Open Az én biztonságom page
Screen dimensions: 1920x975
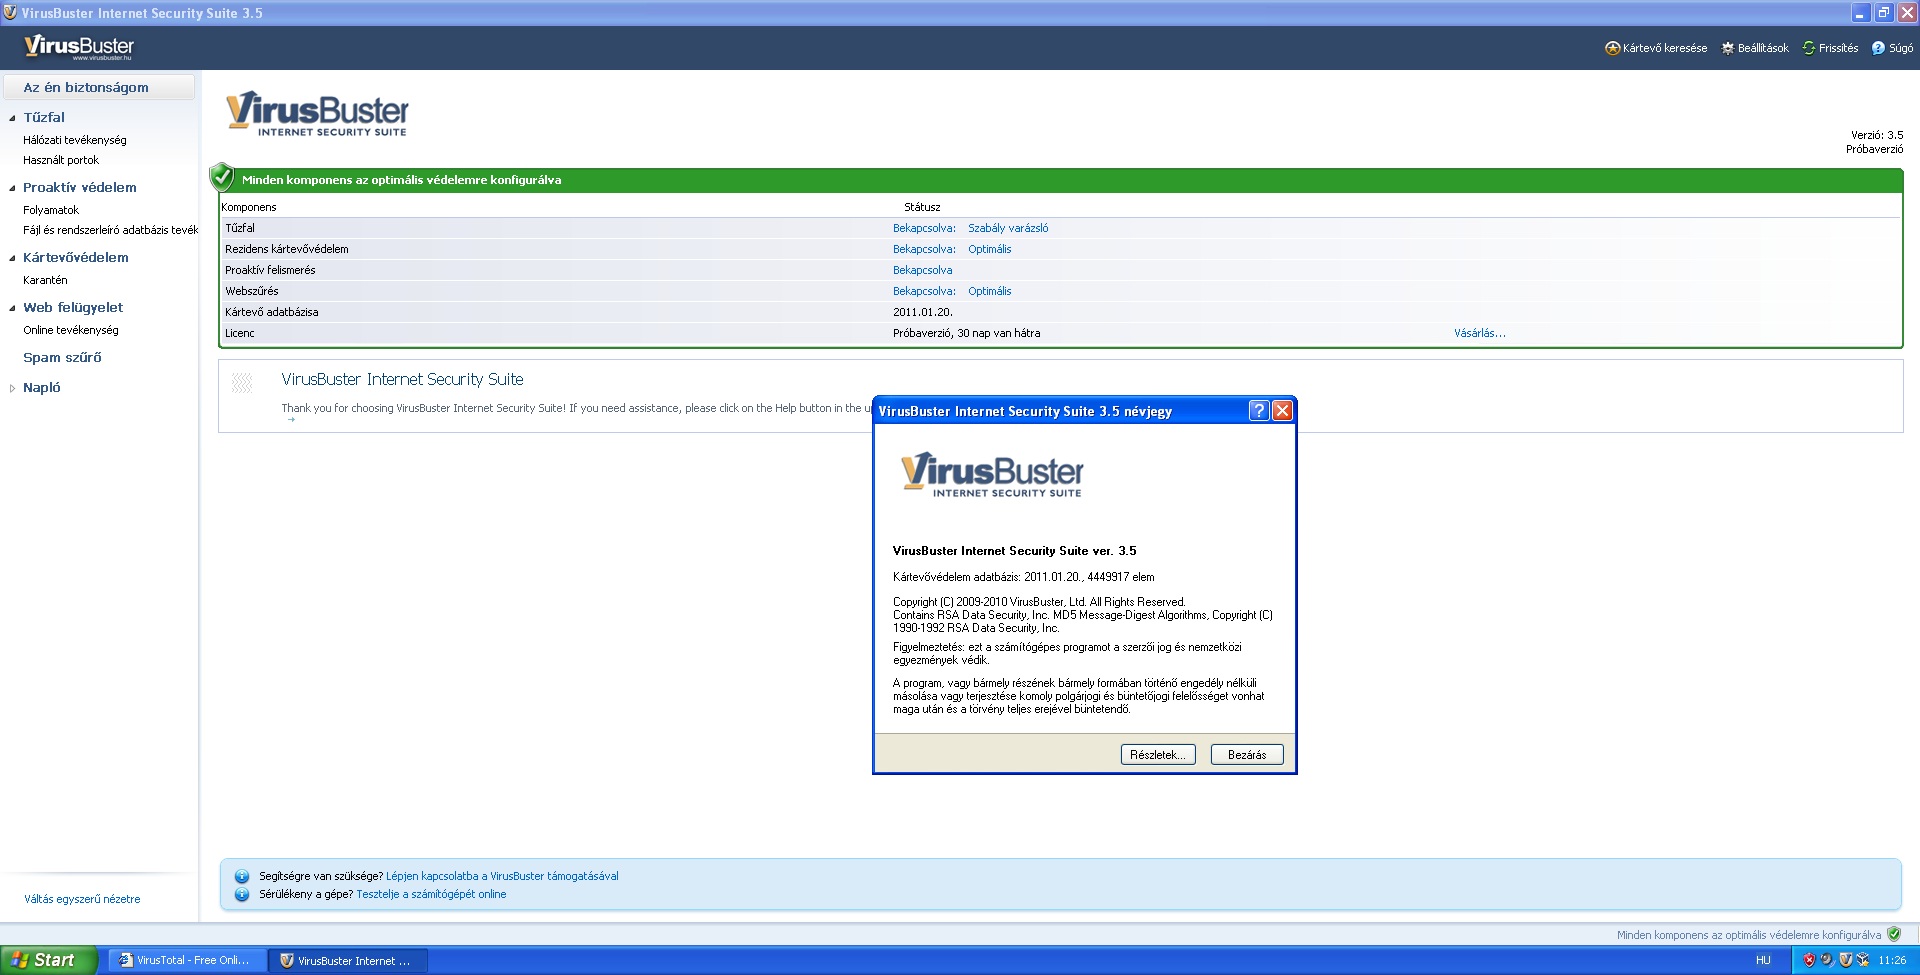(99, 87)
